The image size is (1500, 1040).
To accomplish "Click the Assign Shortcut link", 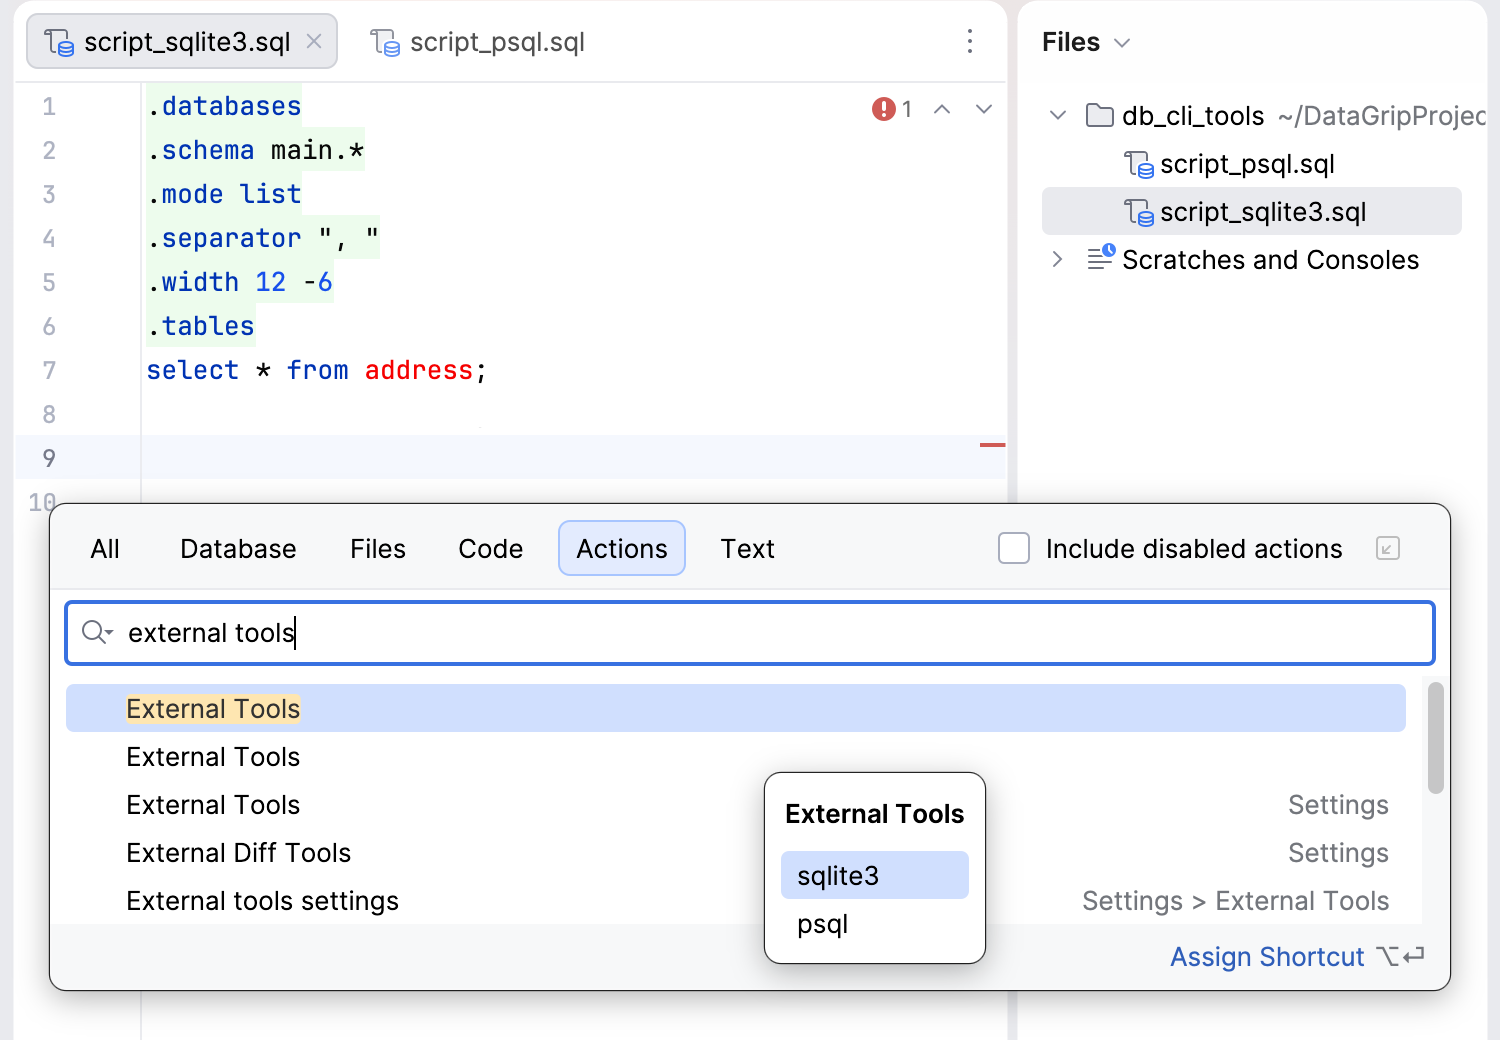I will (1267, 957).
